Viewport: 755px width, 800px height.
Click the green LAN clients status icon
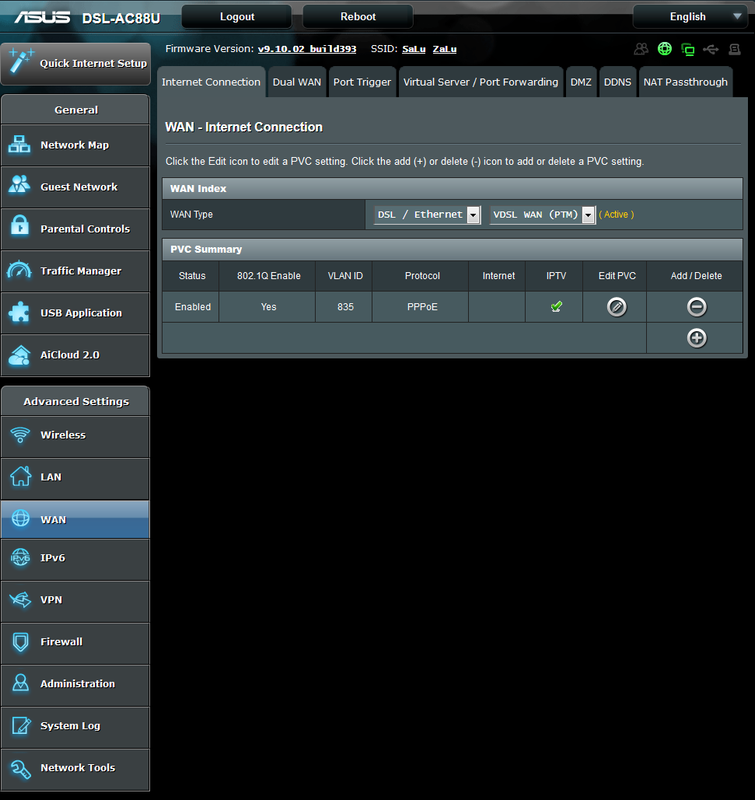688,49
